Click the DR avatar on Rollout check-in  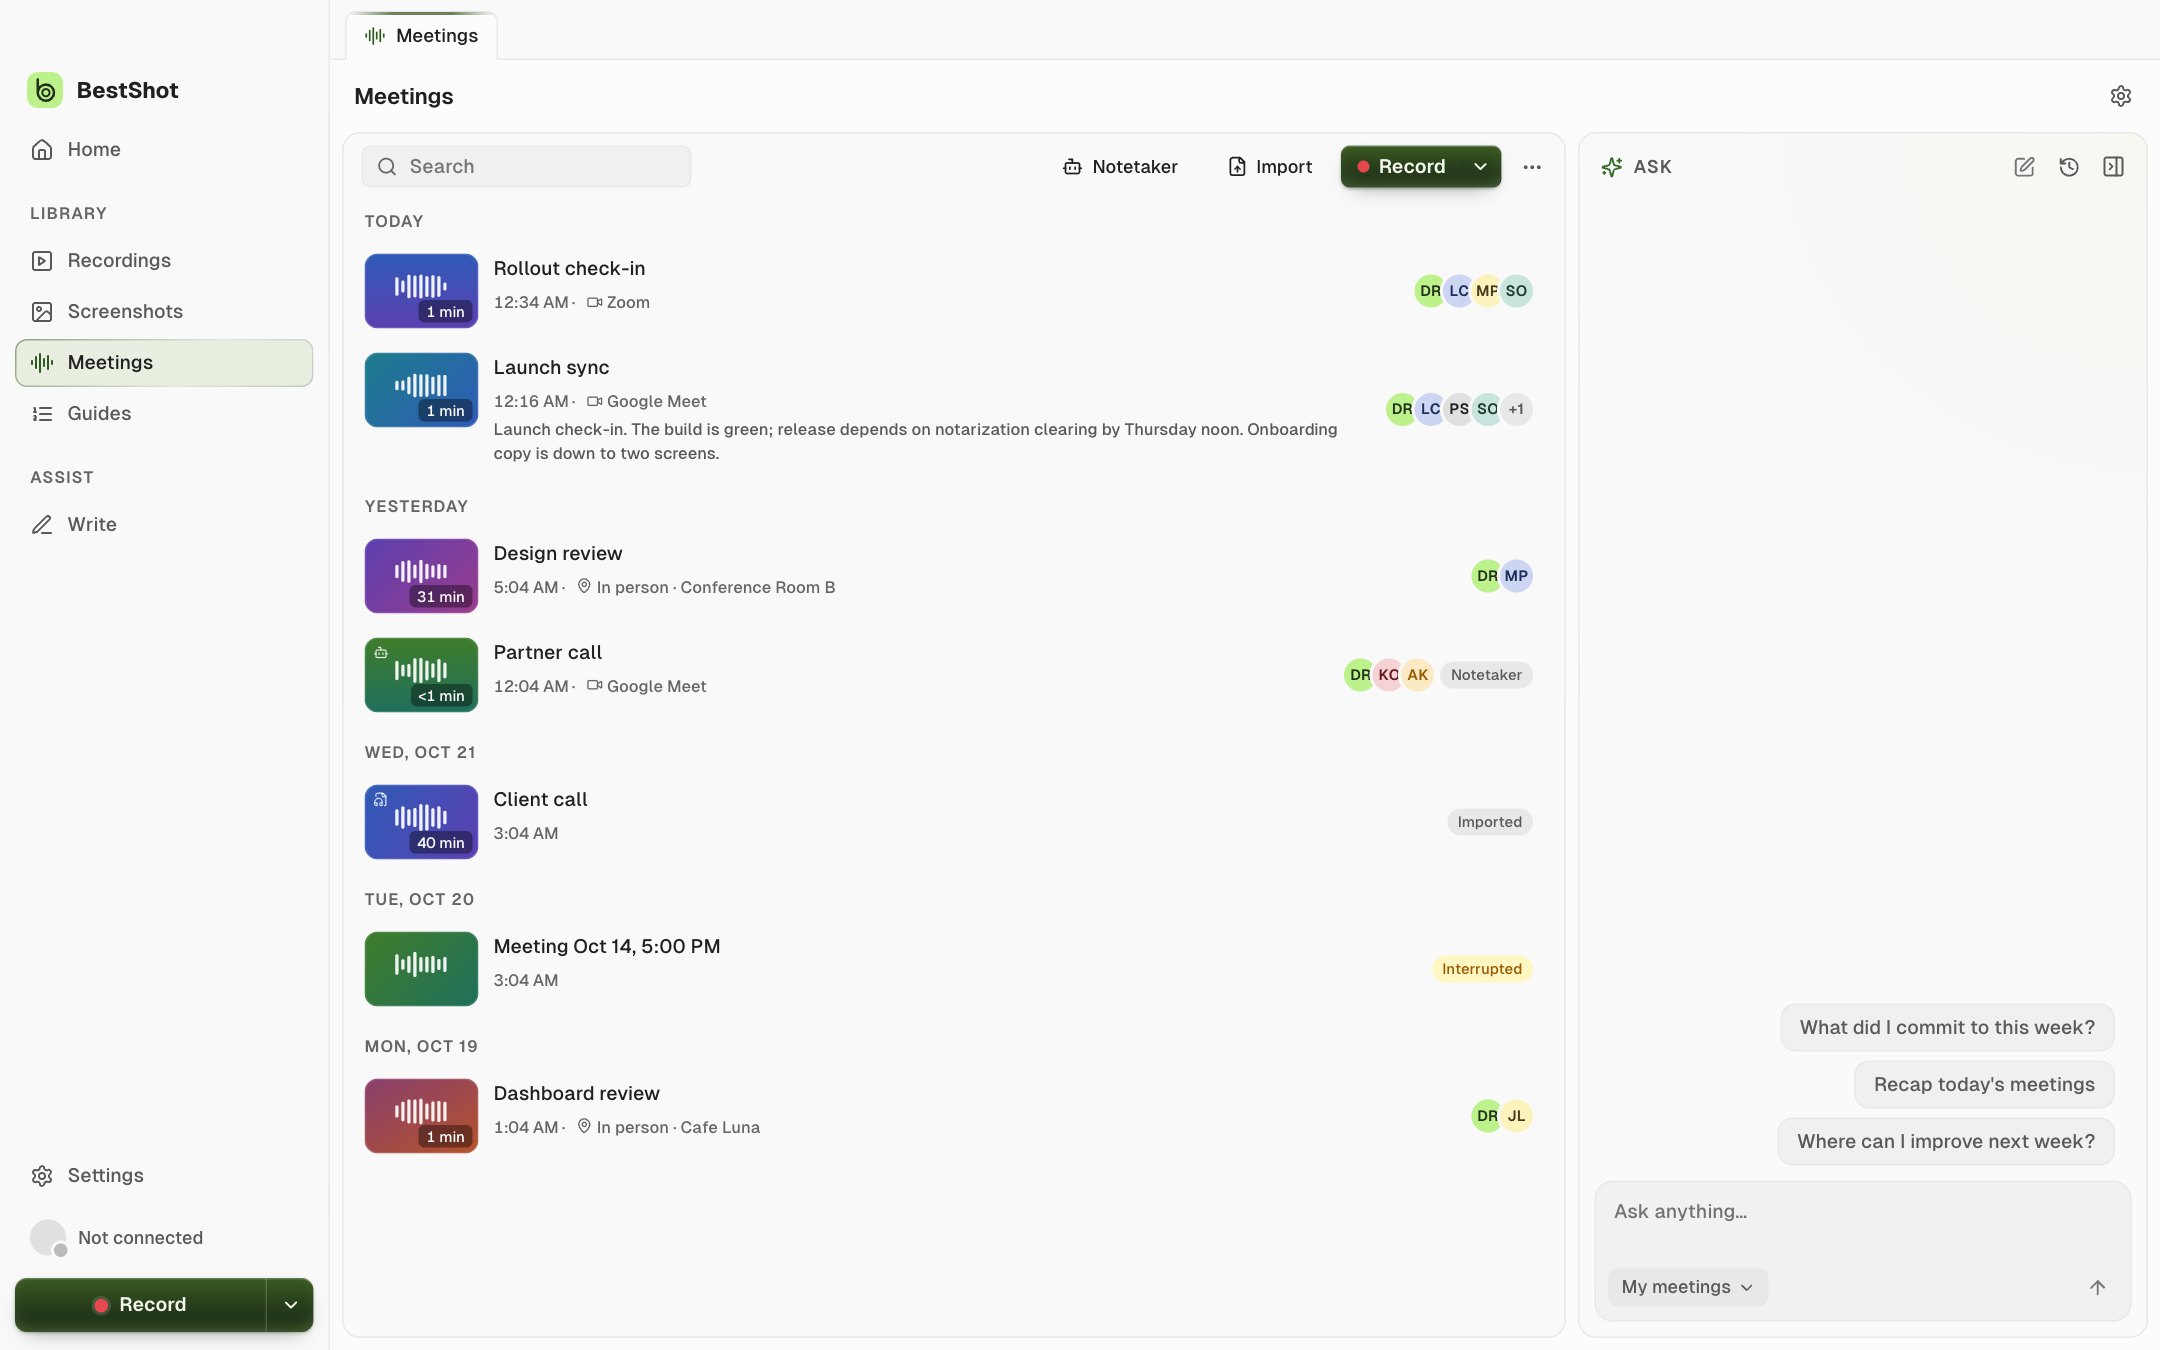coord(1430,291)
